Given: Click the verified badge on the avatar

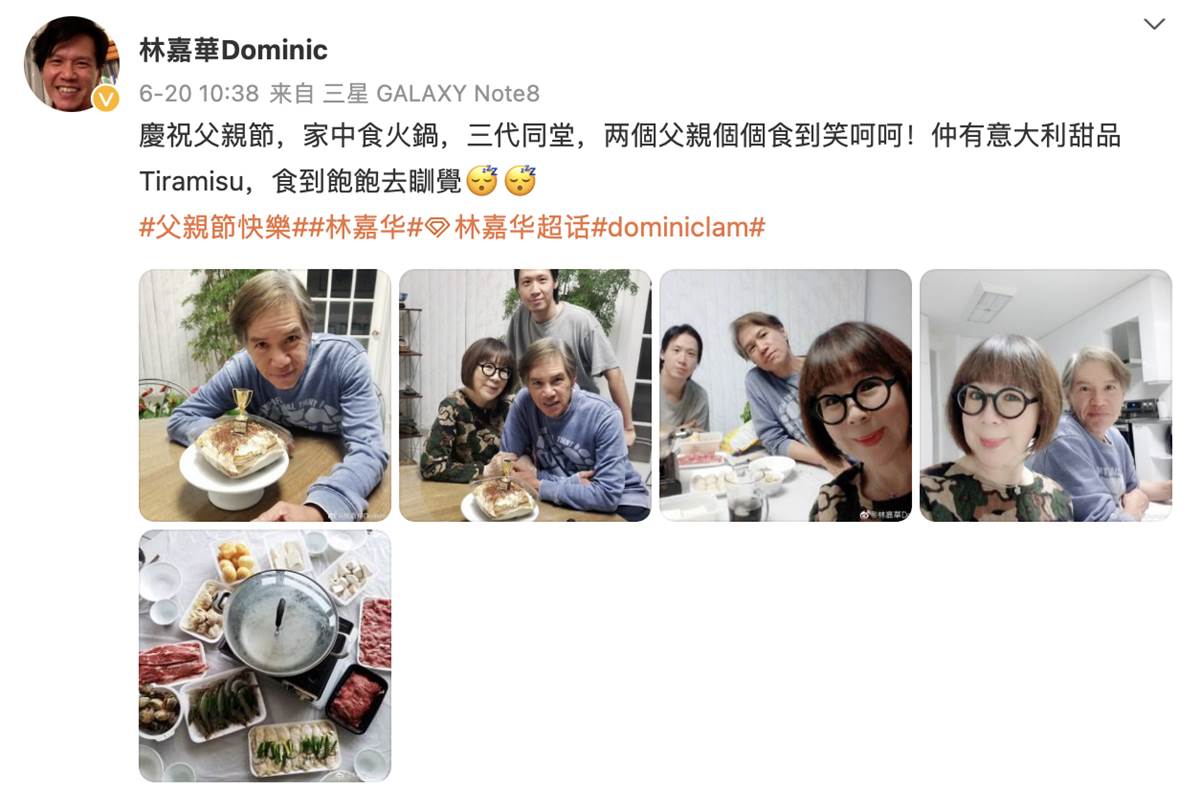Looking at the screenshot, I should coord(106,98).
